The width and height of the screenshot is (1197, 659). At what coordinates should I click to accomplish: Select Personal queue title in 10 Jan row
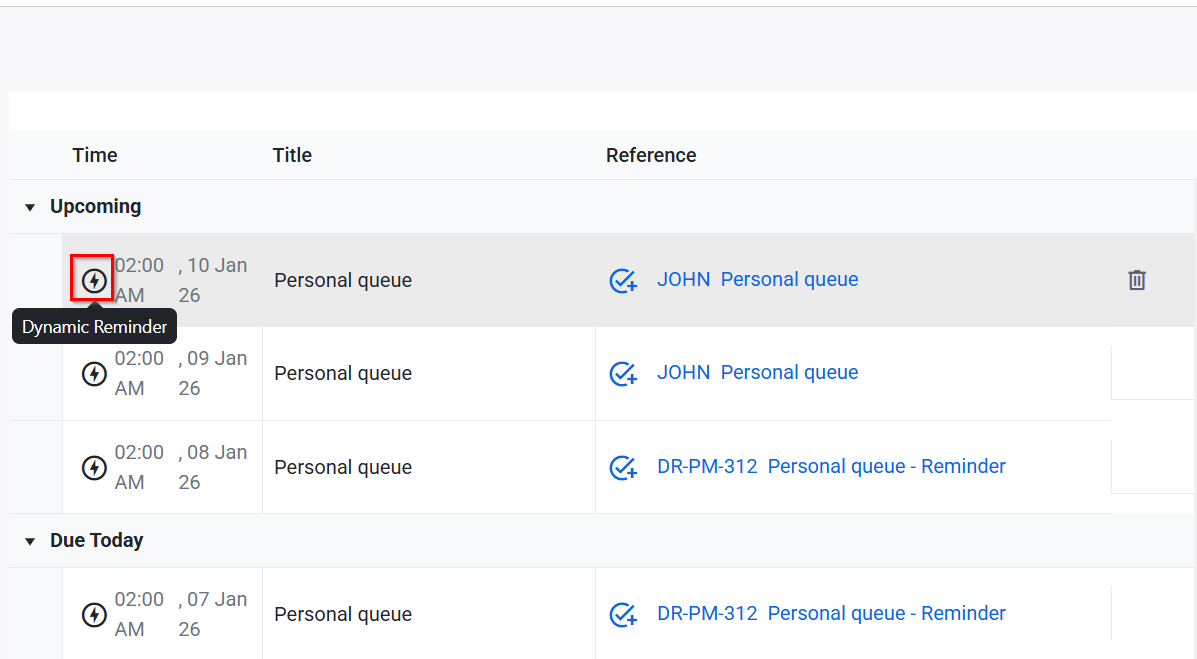[343, 281]
